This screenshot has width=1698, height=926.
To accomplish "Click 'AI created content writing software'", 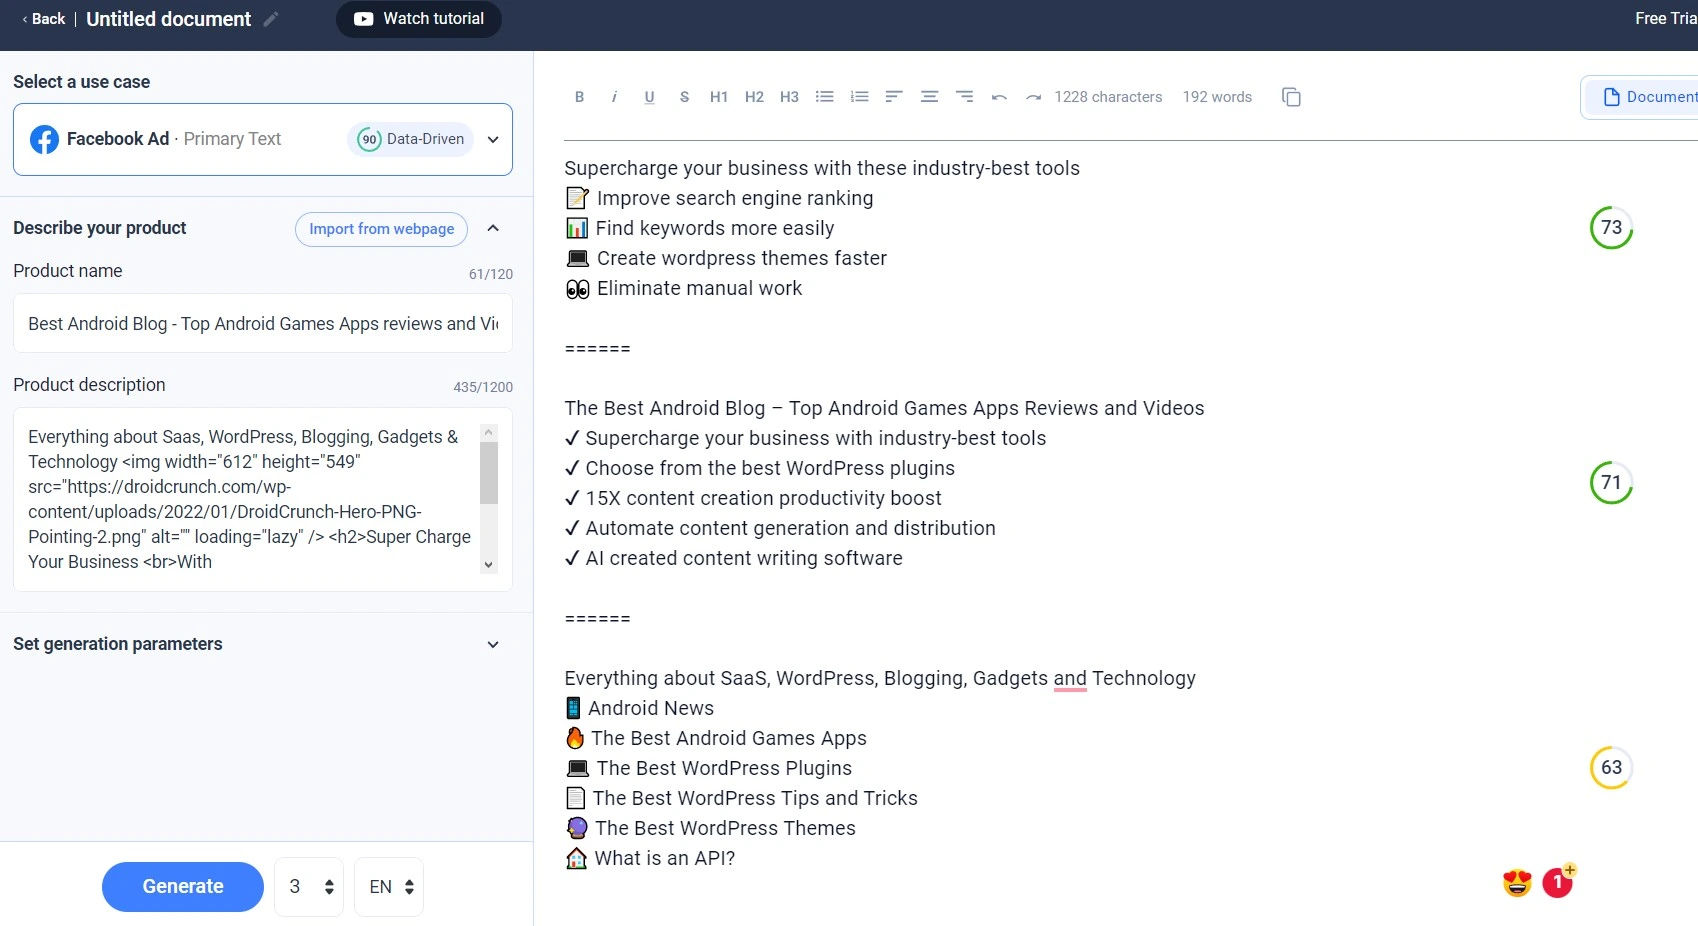I will point(744,558).
